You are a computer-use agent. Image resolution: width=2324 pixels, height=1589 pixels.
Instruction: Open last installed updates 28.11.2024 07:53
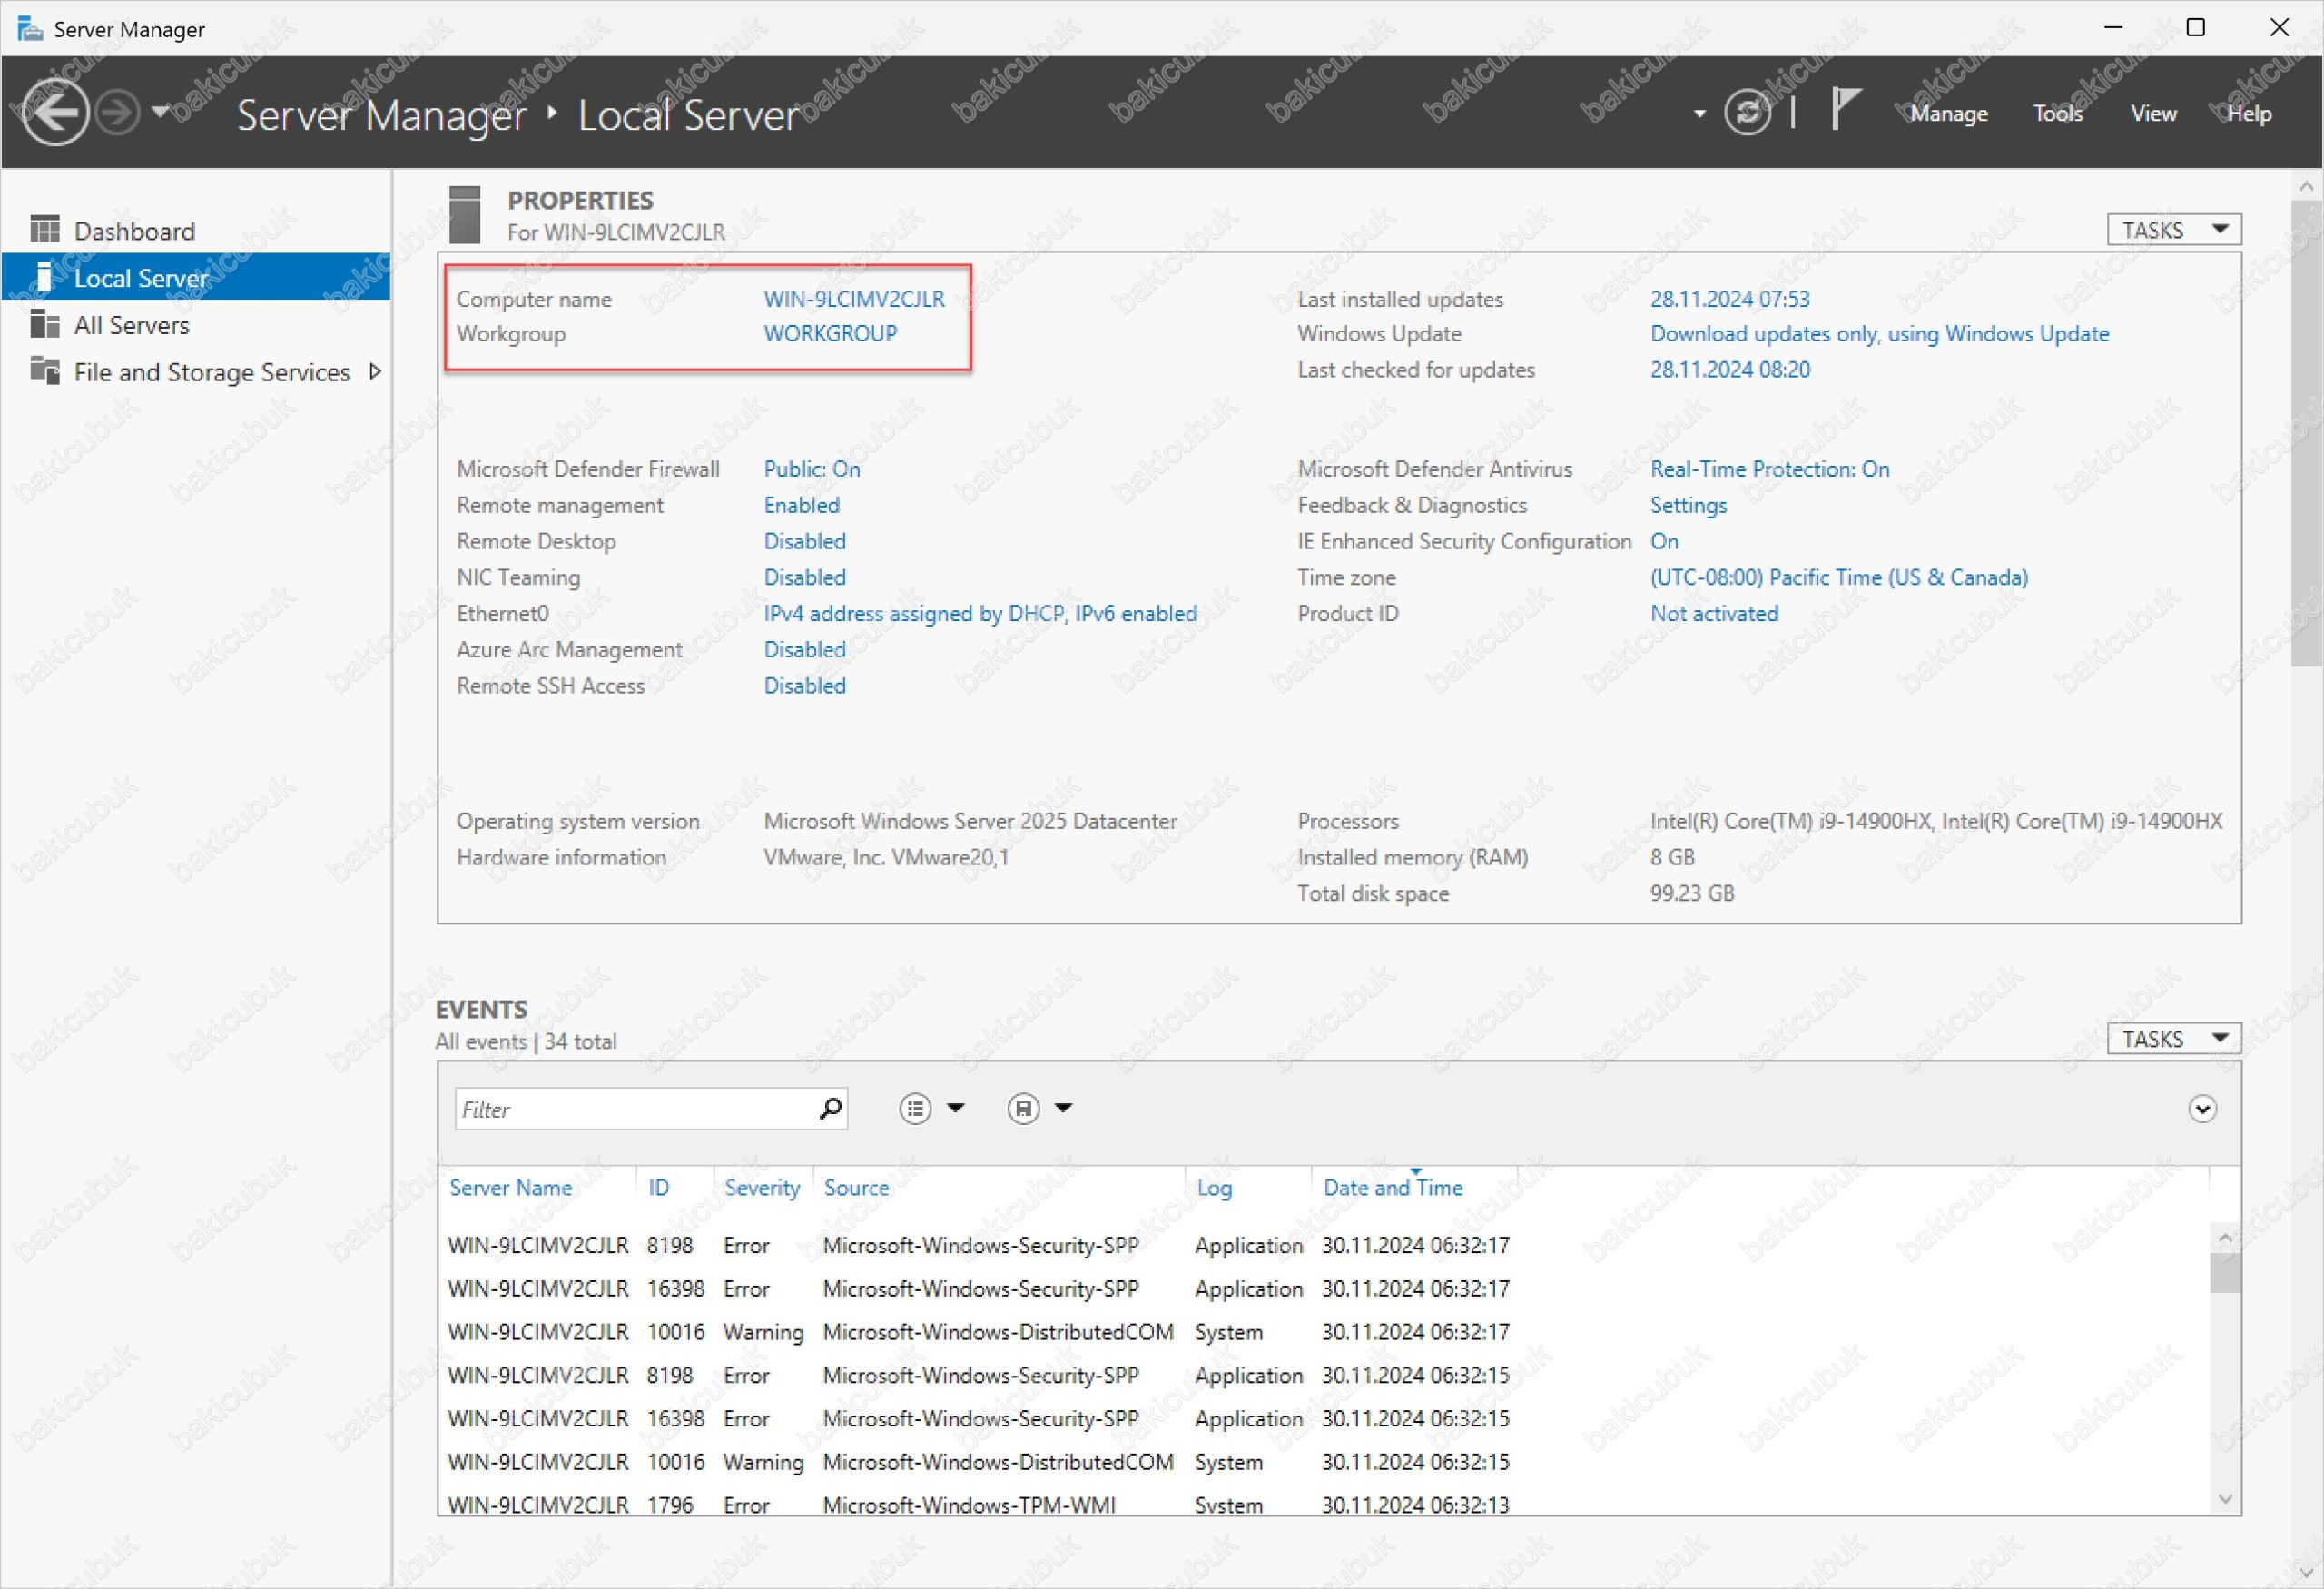click(1729, 299)
